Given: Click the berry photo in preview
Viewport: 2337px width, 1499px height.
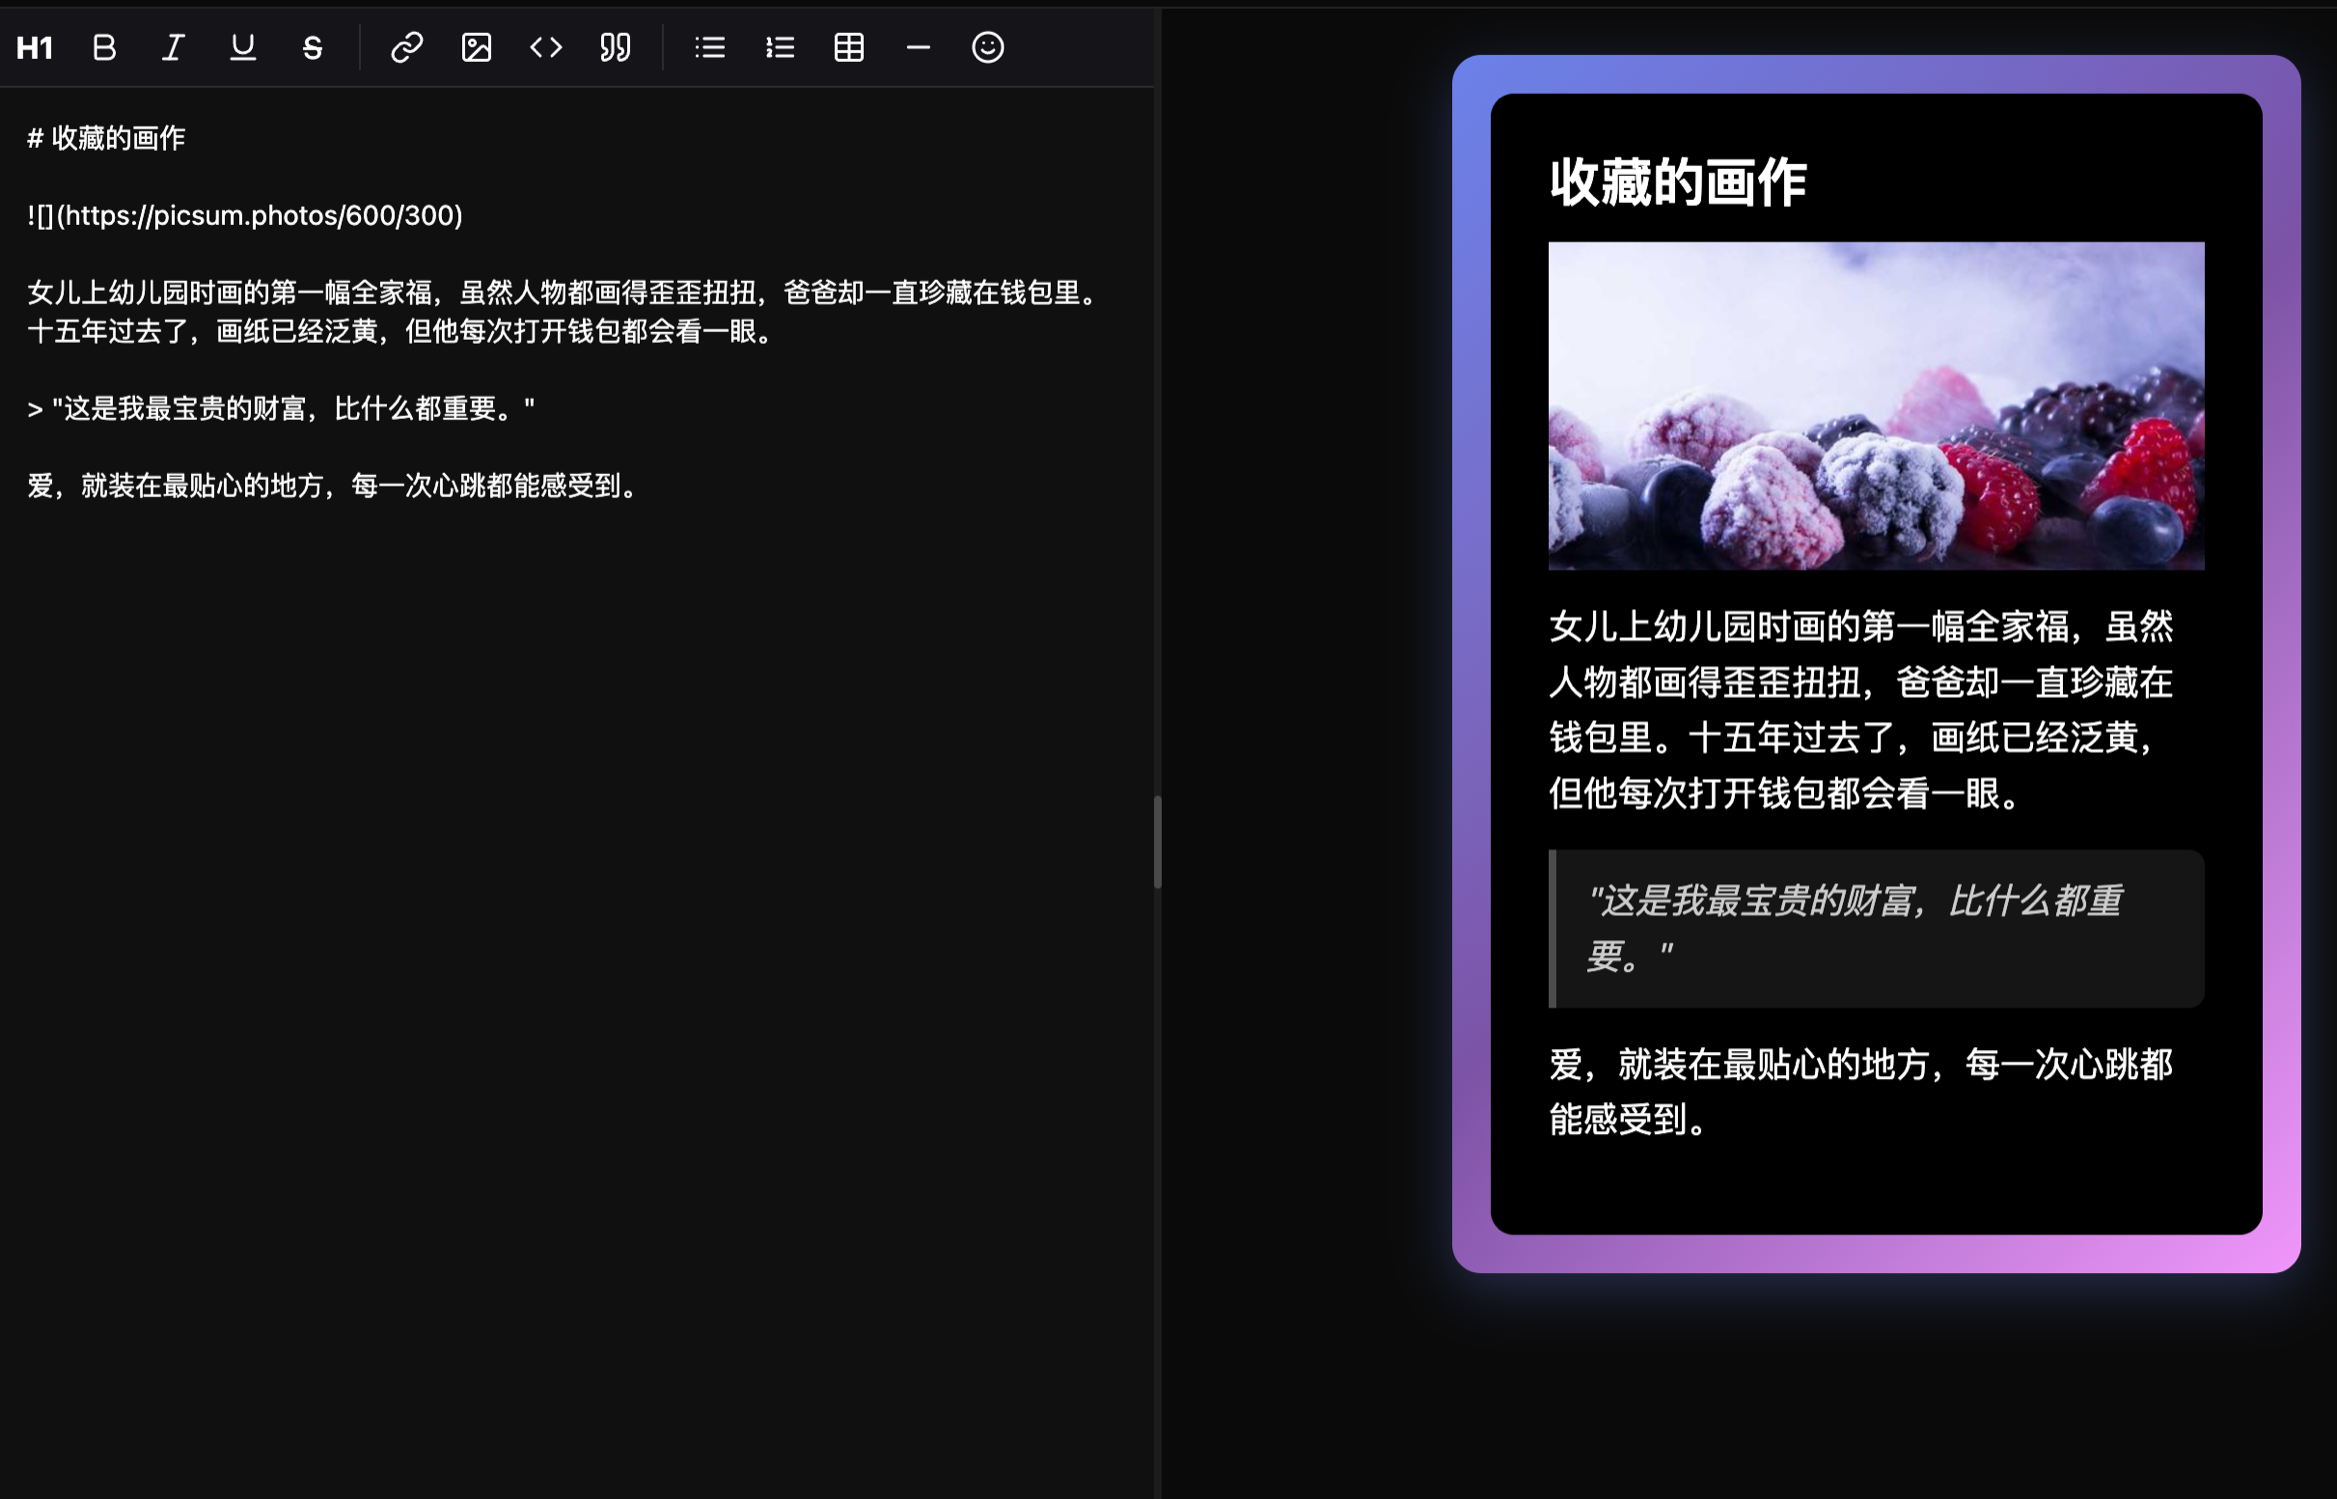Looking at the screenshot, I should [1875, 405].
